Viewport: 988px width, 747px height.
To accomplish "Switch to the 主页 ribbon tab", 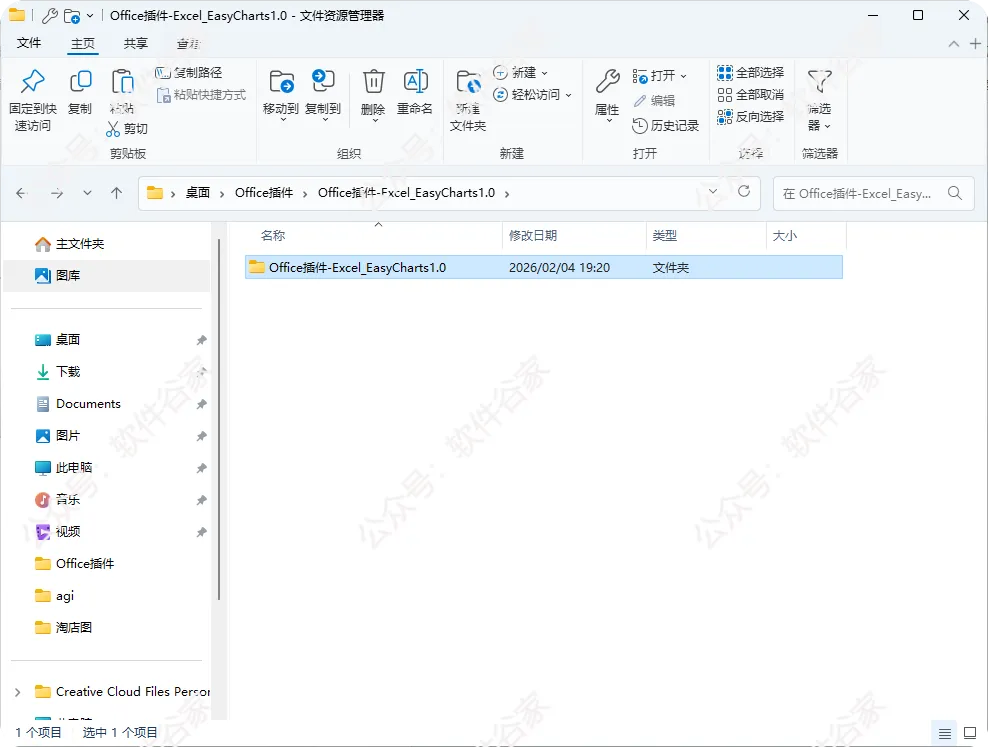I will [83, 43].
